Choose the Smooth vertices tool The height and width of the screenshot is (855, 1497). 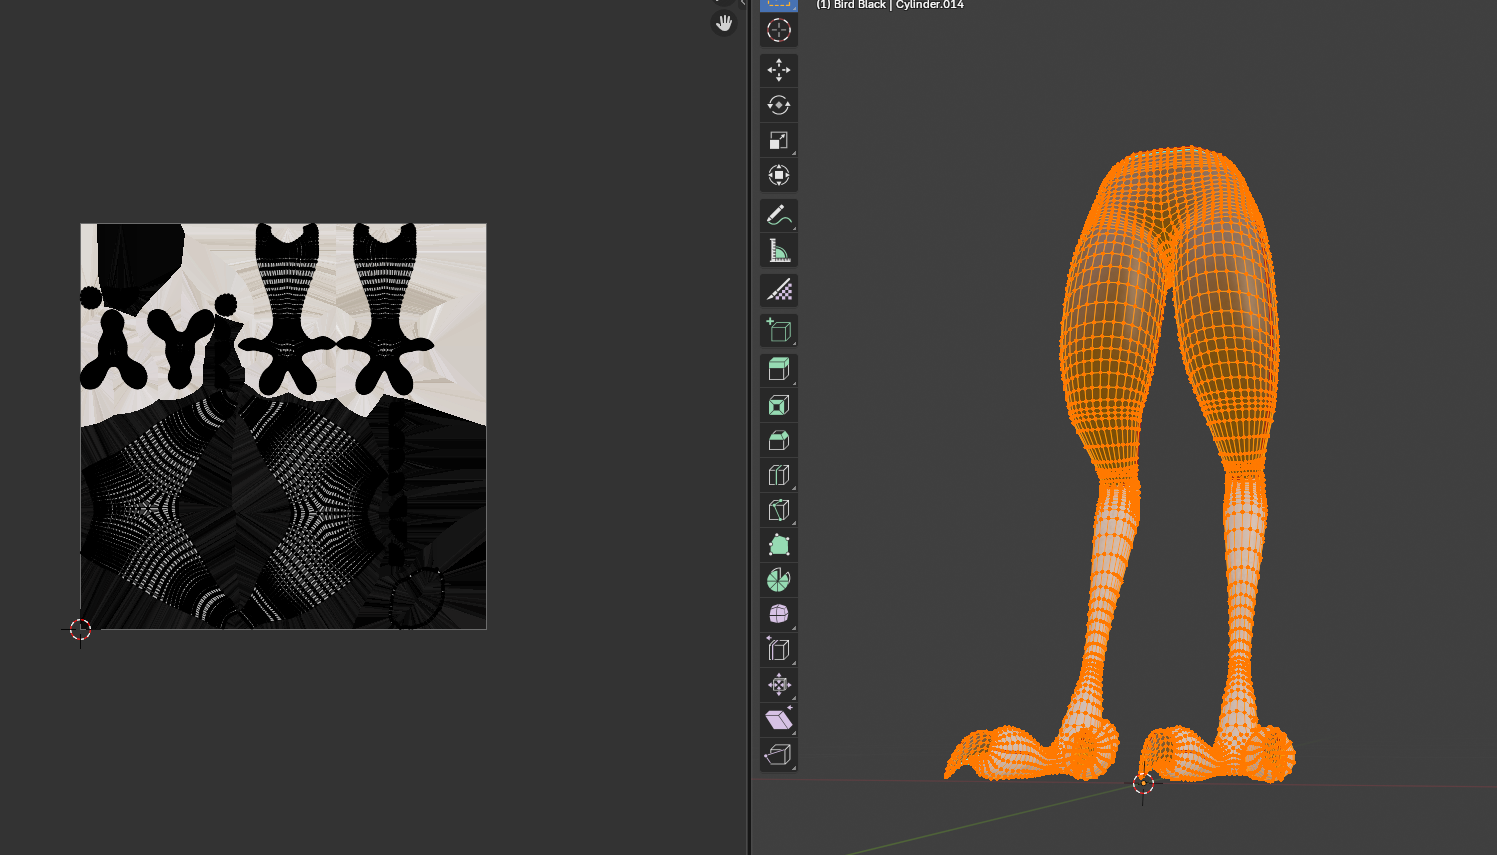779,614
